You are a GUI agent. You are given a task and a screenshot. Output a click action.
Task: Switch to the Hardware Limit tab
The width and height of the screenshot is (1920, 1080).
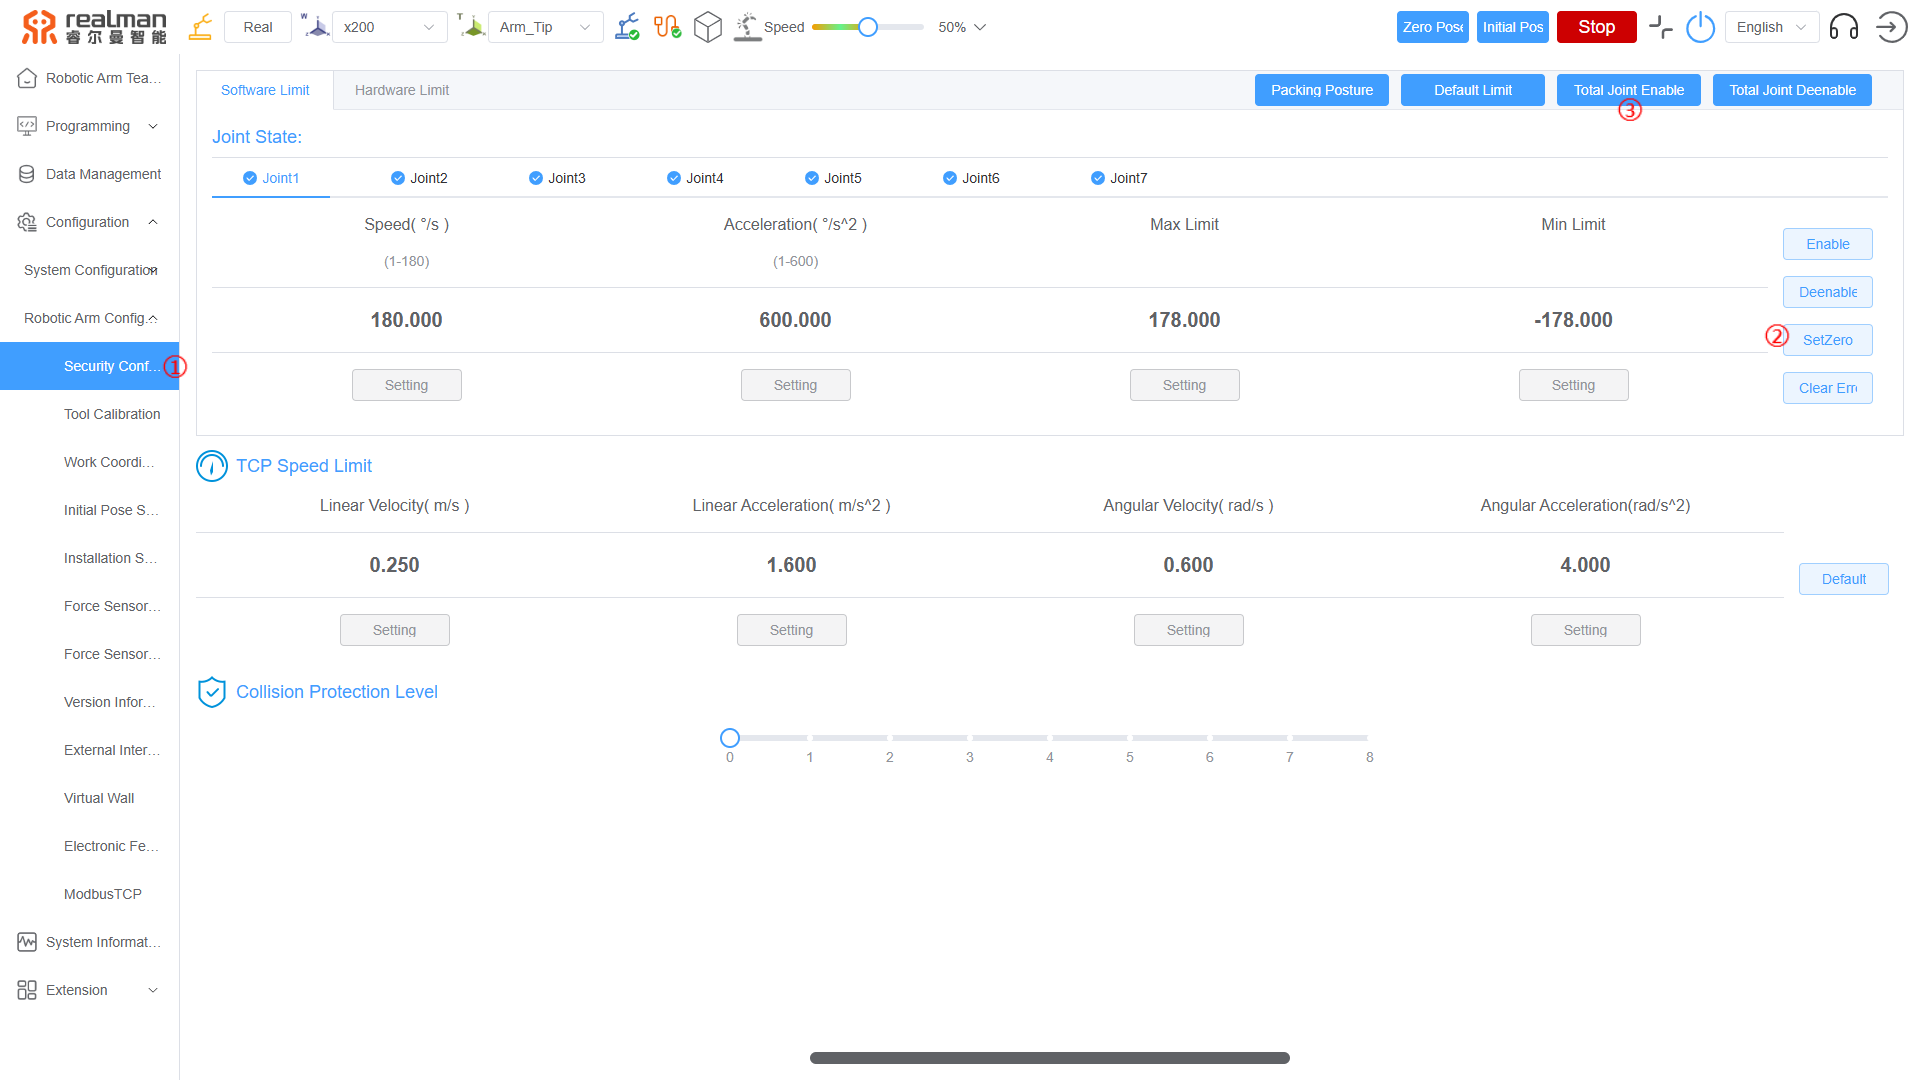(x=401, y=90)
